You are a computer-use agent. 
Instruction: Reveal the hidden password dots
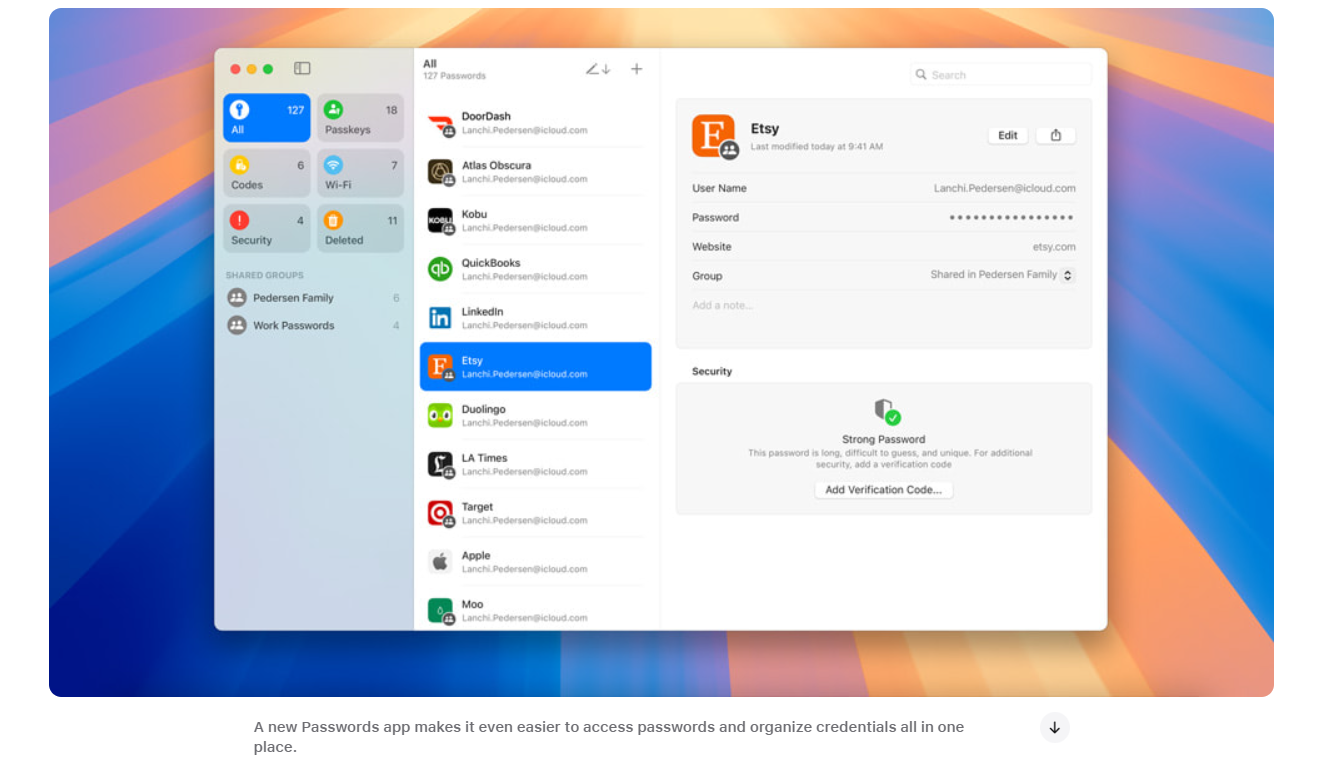(1012, 217)
